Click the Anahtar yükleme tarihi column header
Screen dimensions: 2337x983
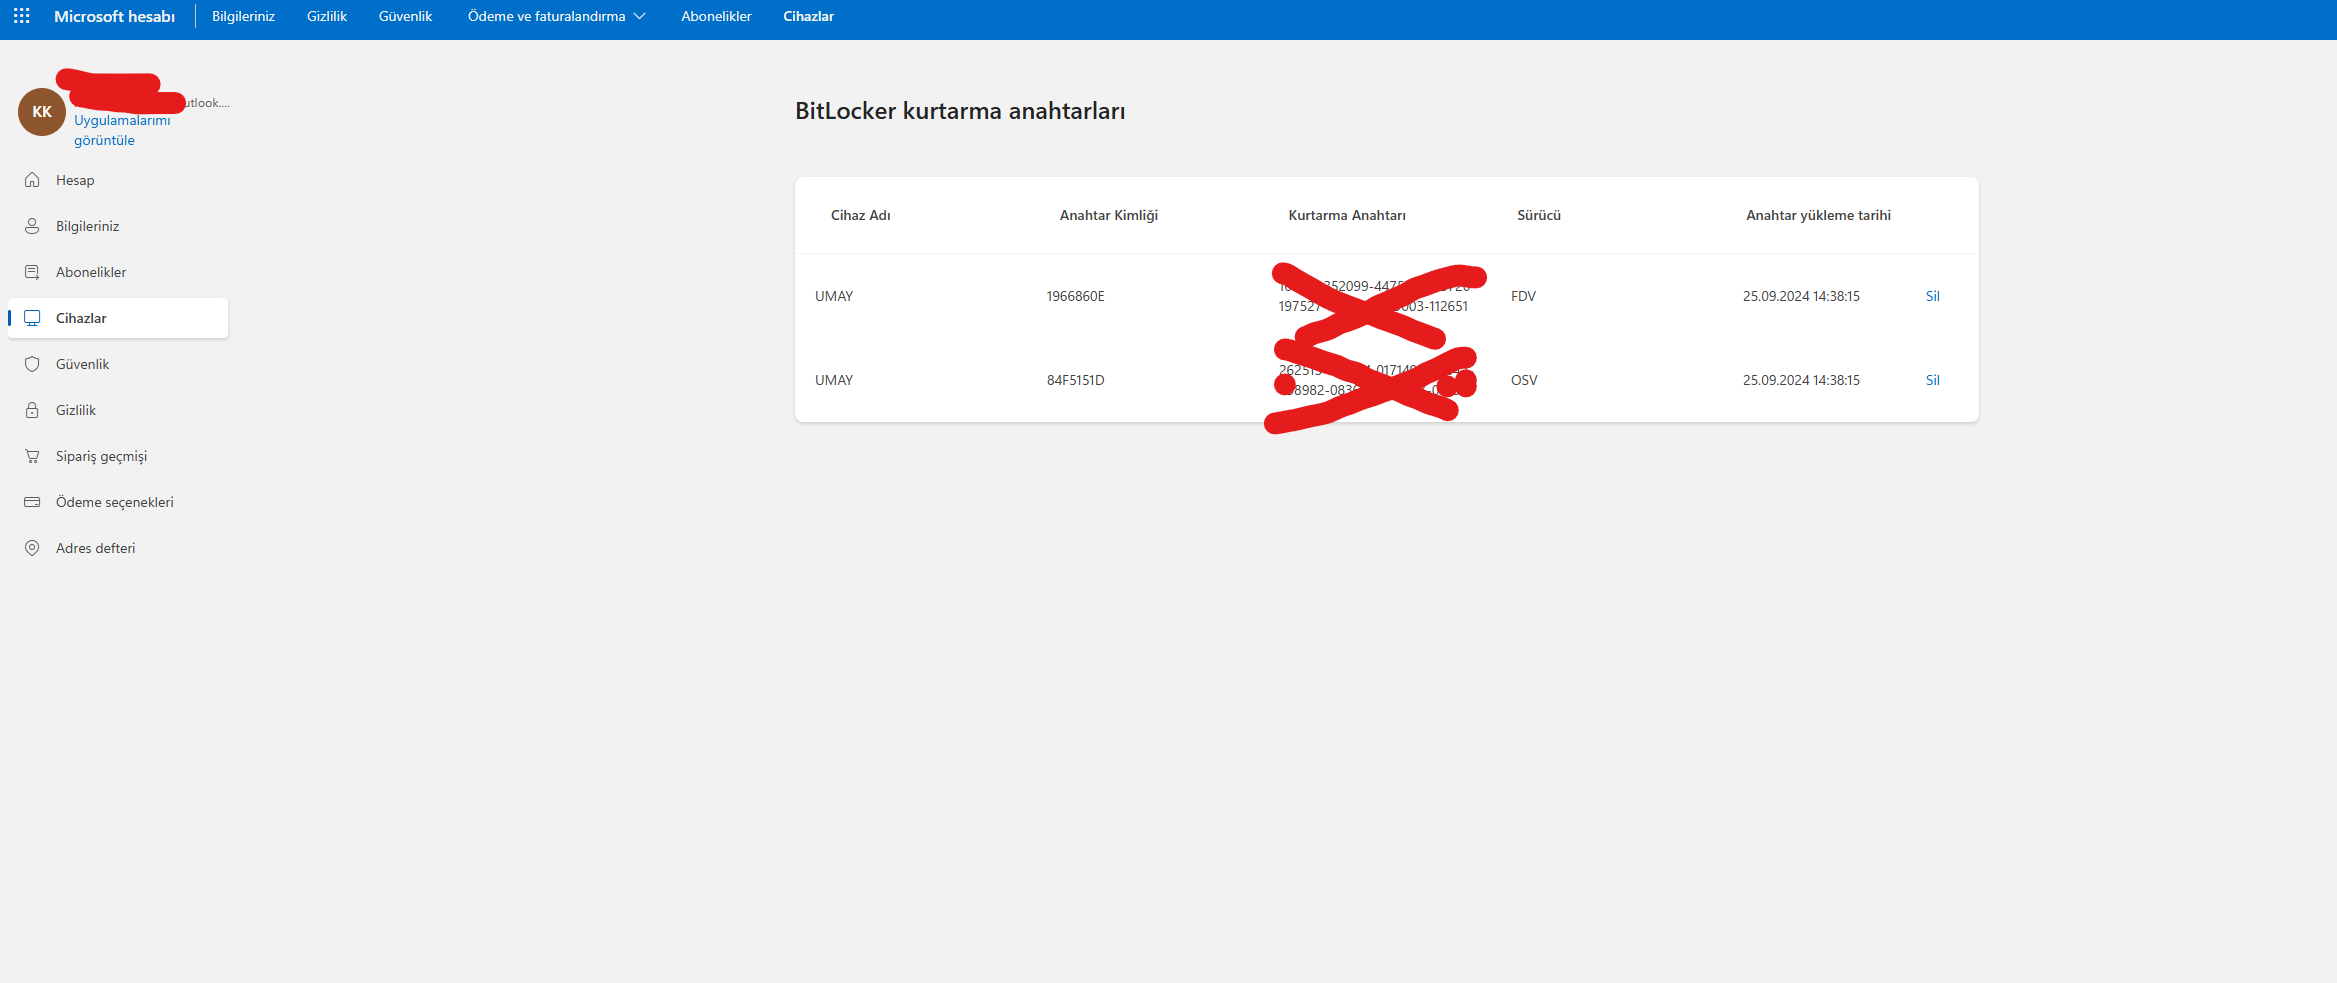pyautogui.click(x=1818, y=215)
